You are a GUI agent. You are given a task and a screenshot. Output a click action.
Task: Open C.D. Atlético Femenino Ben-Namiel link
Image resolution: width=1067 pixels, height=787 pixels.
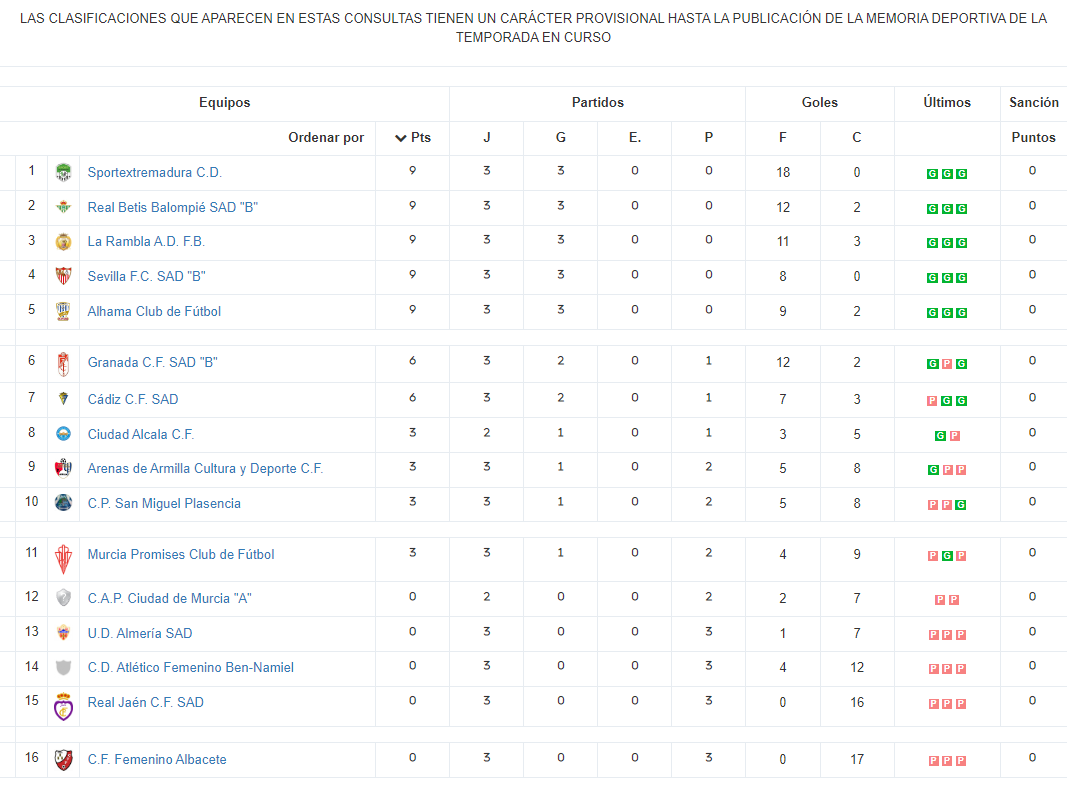191,668
